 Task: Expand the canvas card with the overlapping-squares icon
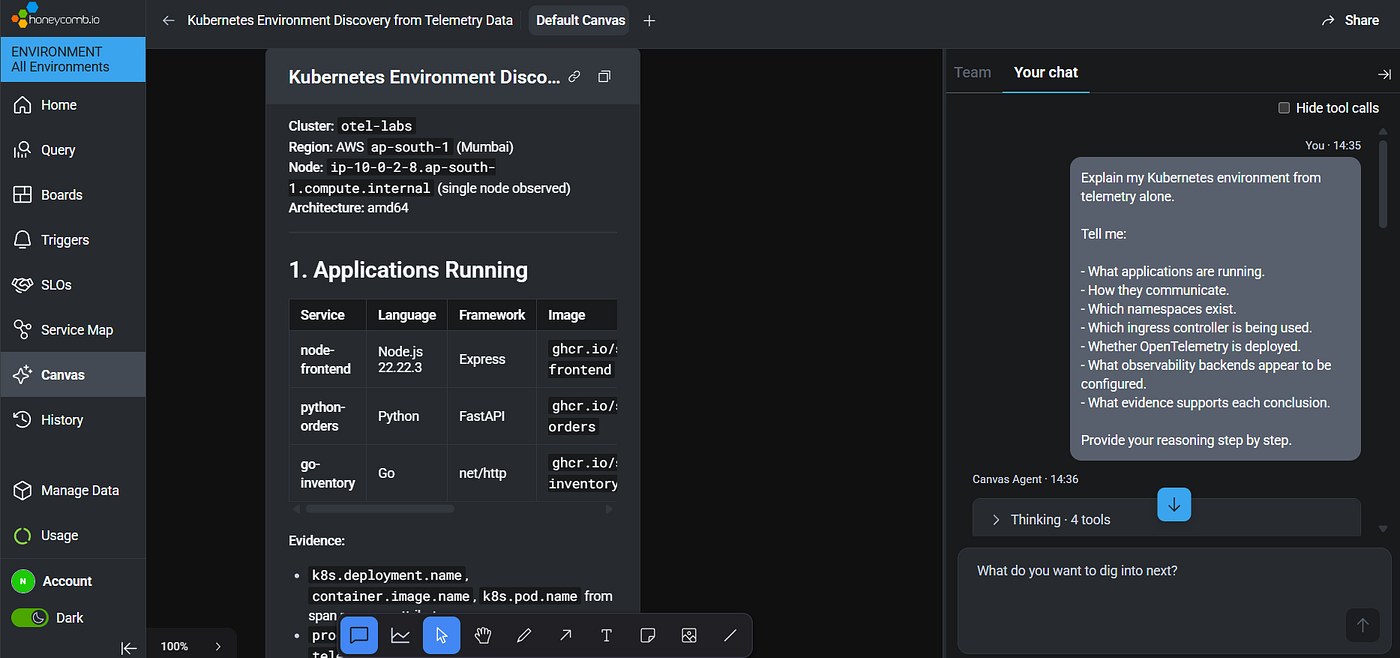point(604,77)
